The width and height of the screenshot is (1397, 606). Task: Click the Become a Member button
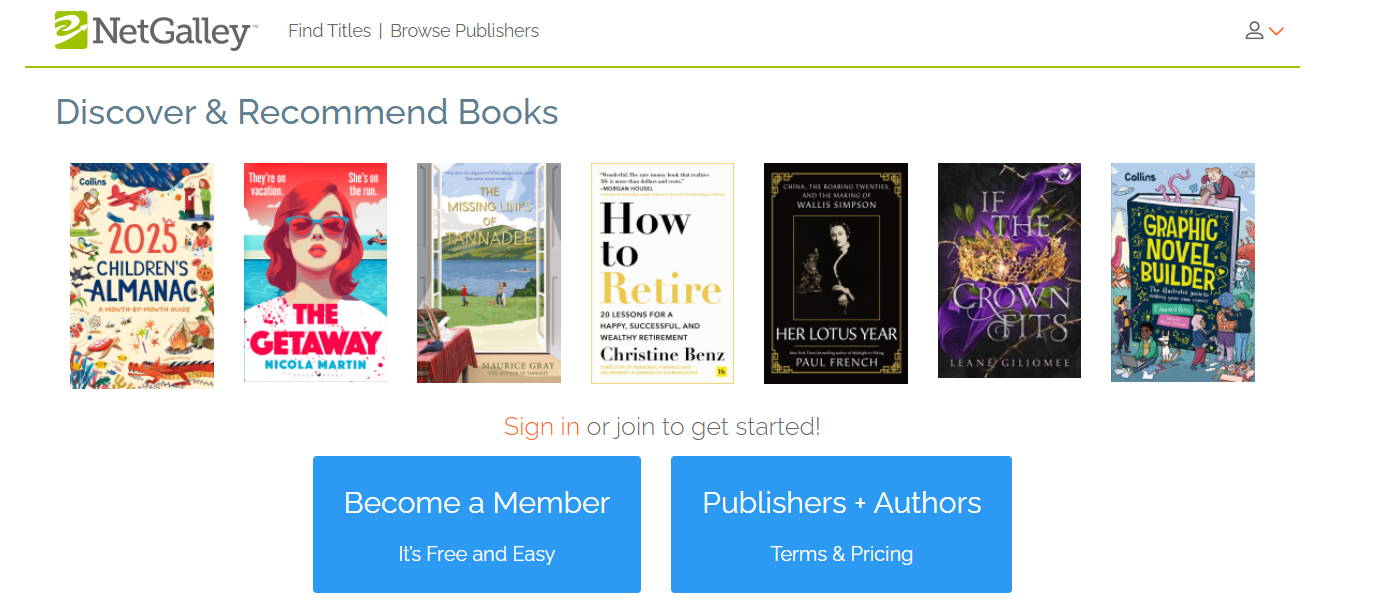(477, 525)
